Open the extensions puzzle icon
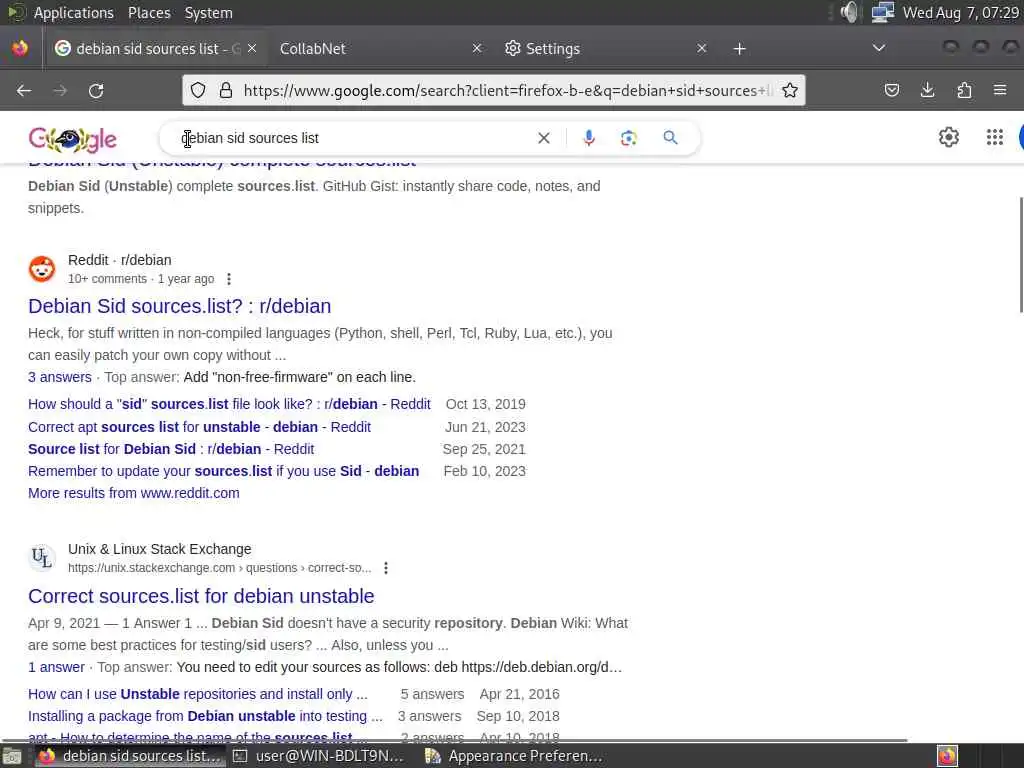Viewport: 1024px width, 768px height. [964, 90]
